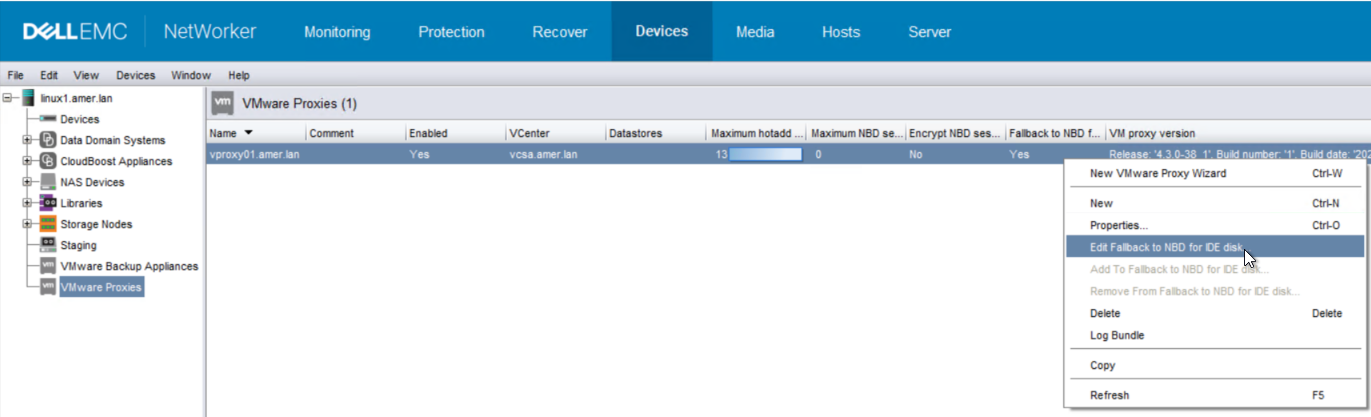Click the Libraries icon
1371x417 pixels.
(47, 203)
